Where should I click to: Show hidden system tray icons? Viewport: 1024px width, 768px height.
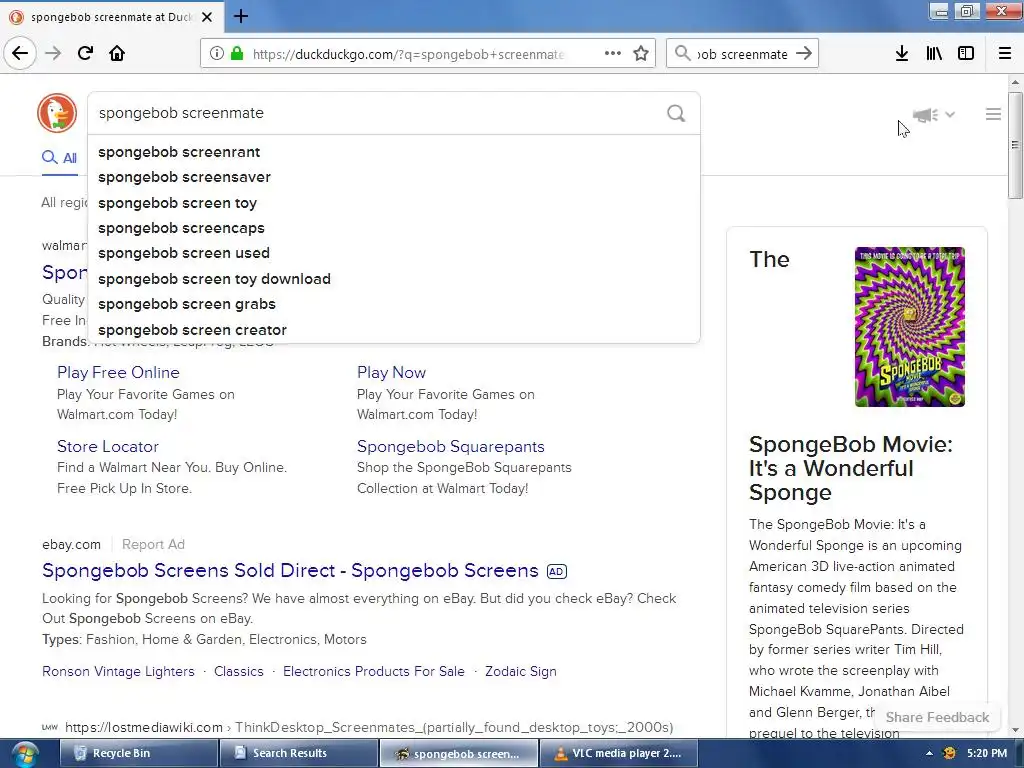pos(929,753)
